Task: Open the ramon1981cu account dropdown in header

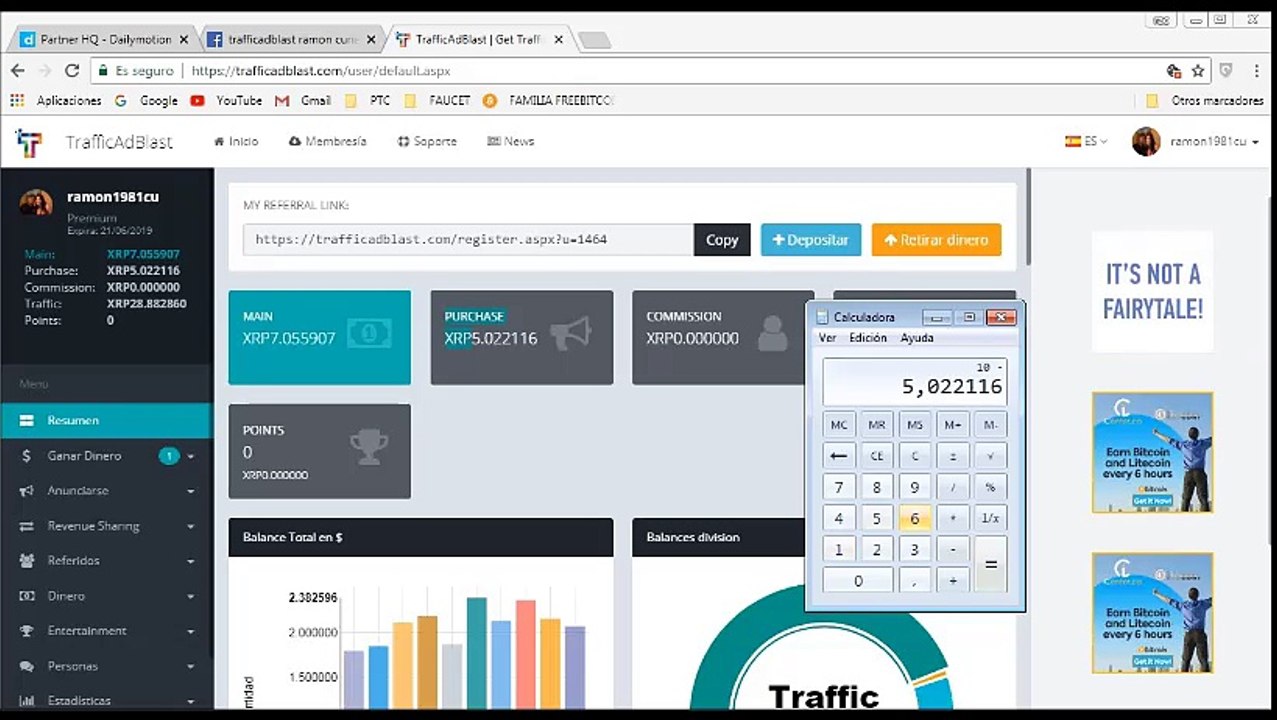Action: point(1195,142)
